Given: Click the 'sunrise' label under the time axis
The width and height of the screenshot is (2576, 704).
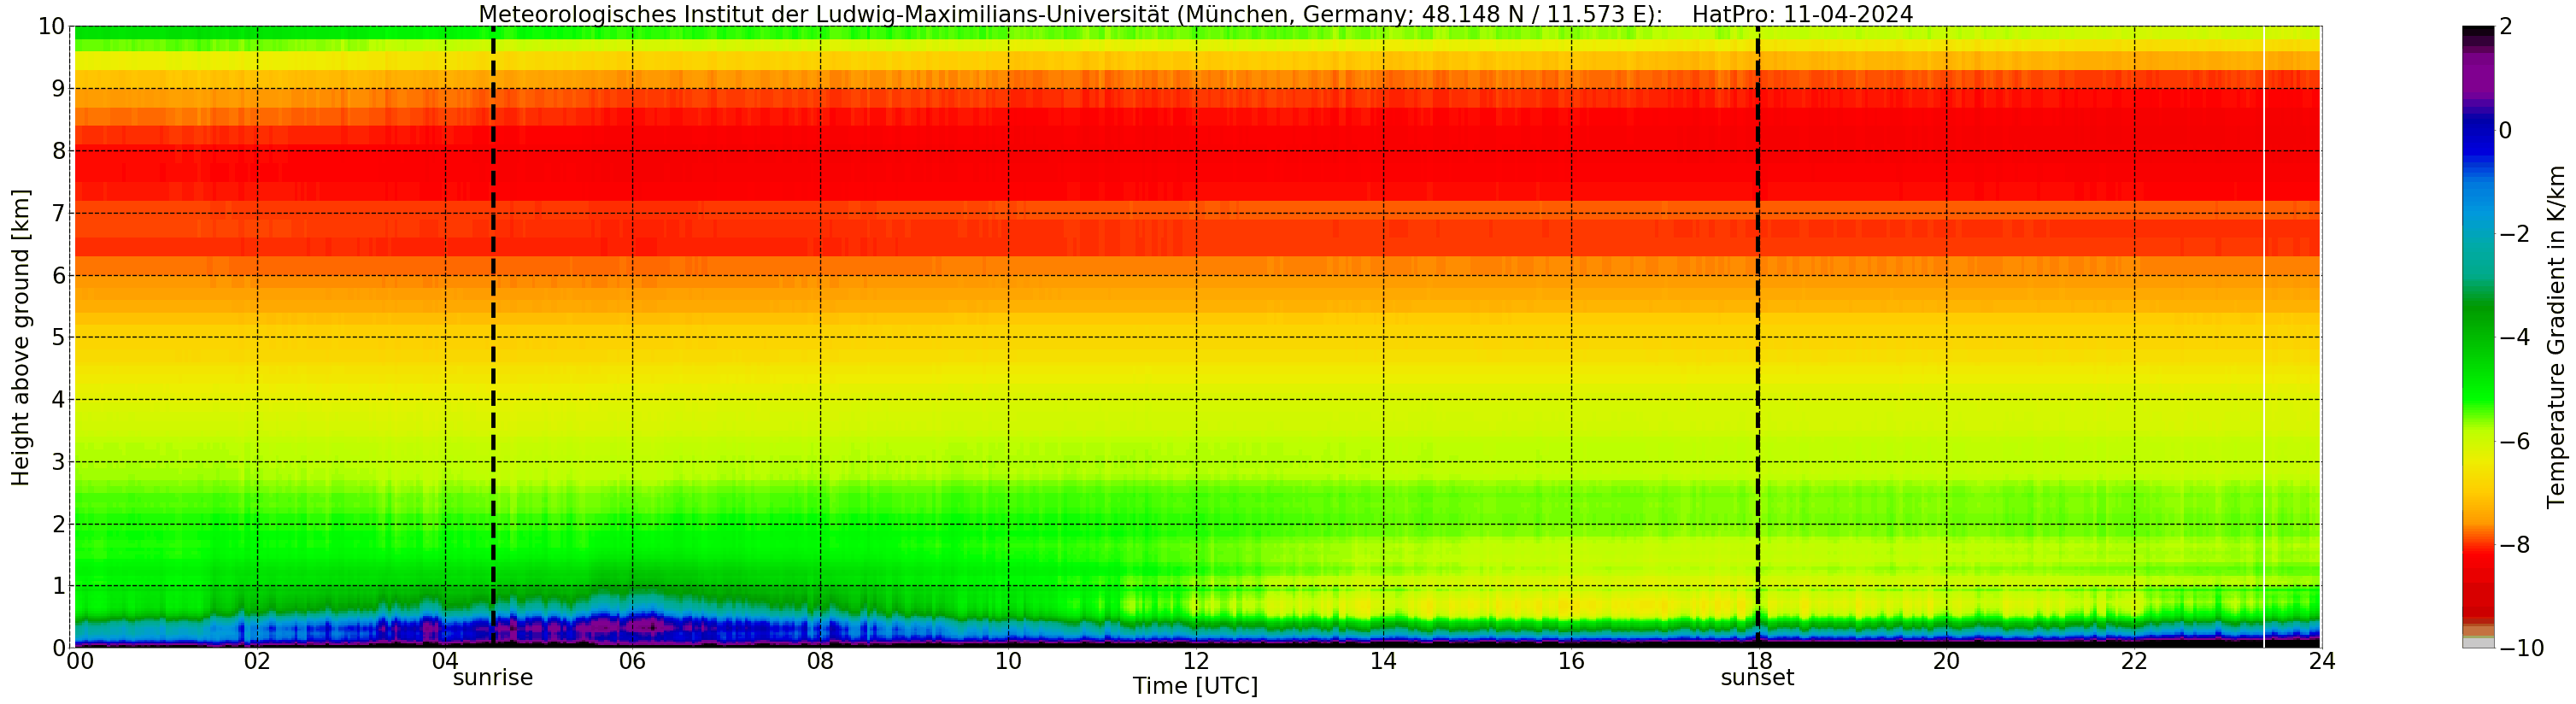Looking at the screenshot, I should point(493,678).
